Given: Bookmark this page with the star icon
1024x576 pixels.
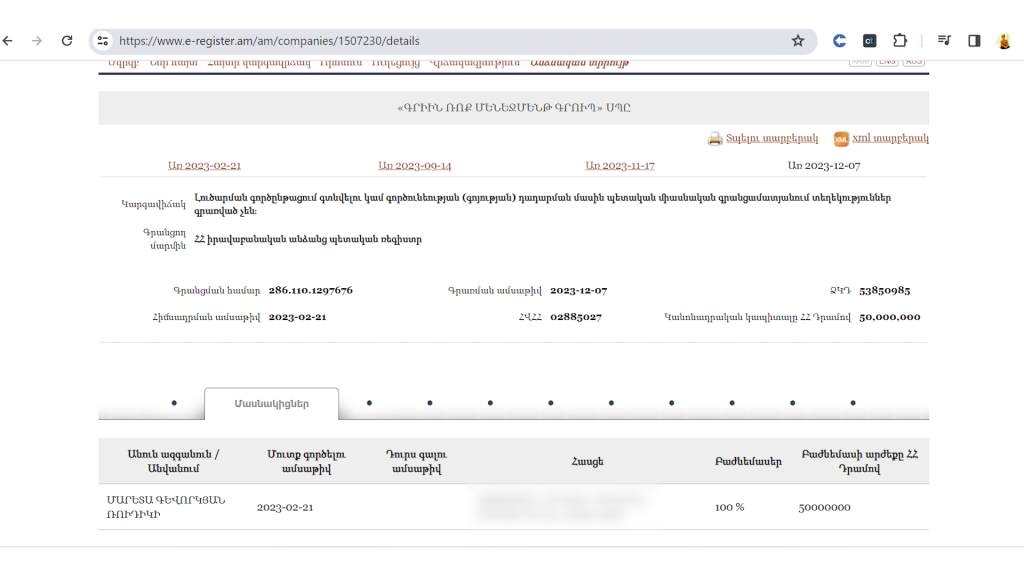Looking at the screenshot, I should [x=797, y=41].
